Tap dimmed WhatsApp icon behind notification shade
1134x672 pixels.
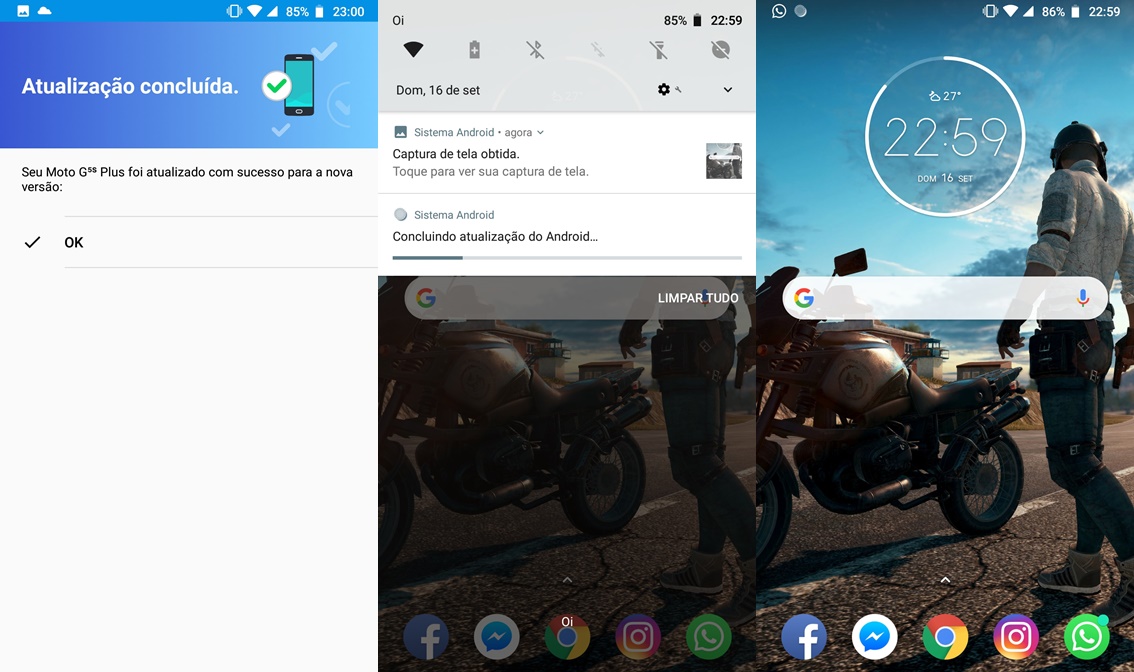click(708, 637)
